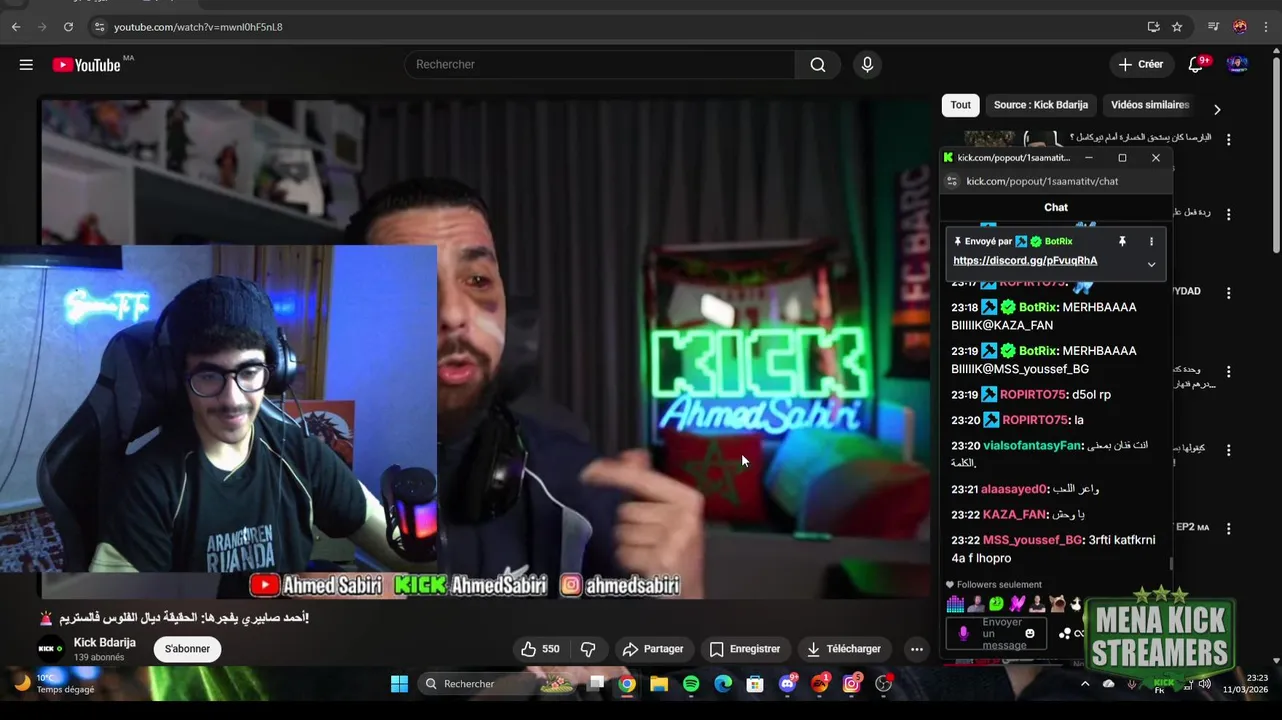Screen dimensions: 1282x720
Task: Open Microsoft Store from the taskbar
Action: [755, 684]
